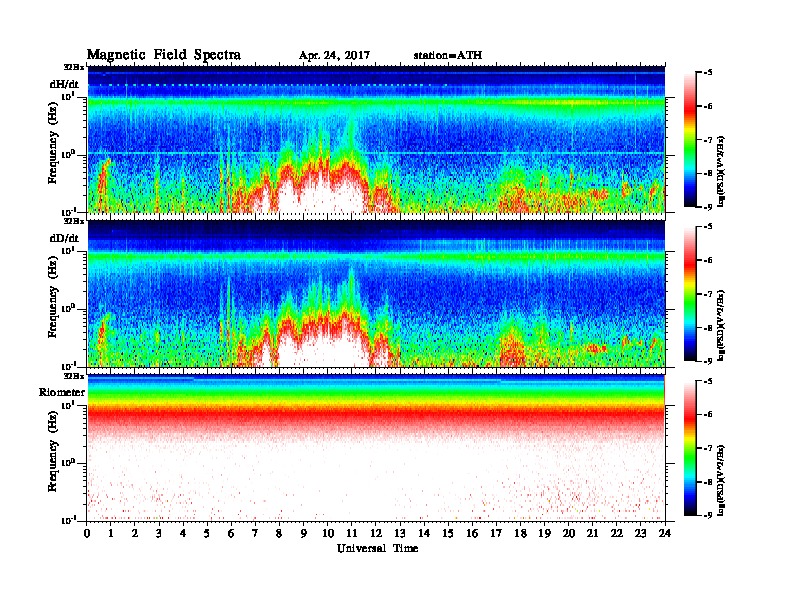The height and width of the screenshot is (612, 792).
Task: Click hour "9" on the time axis
Action: pyautogui.click(x=304, y=534)
